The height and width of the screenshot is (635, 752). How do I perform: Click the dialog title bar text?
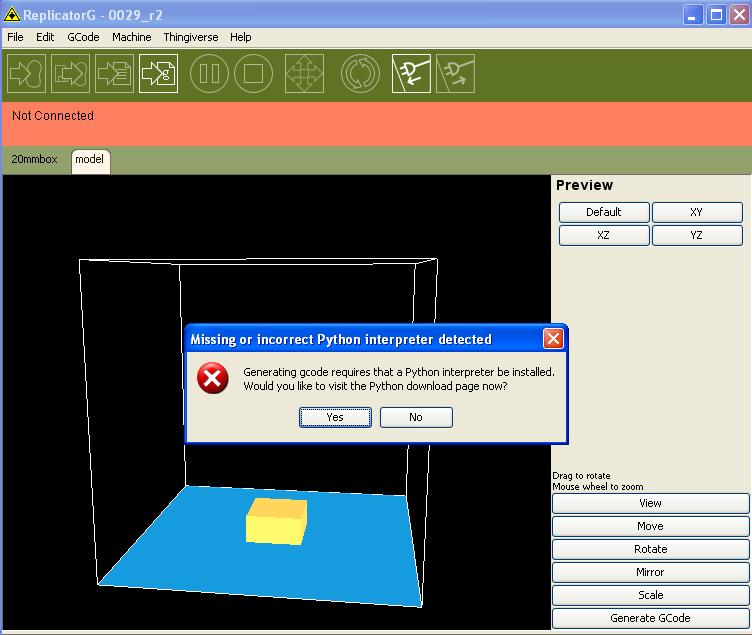(341, 339)
